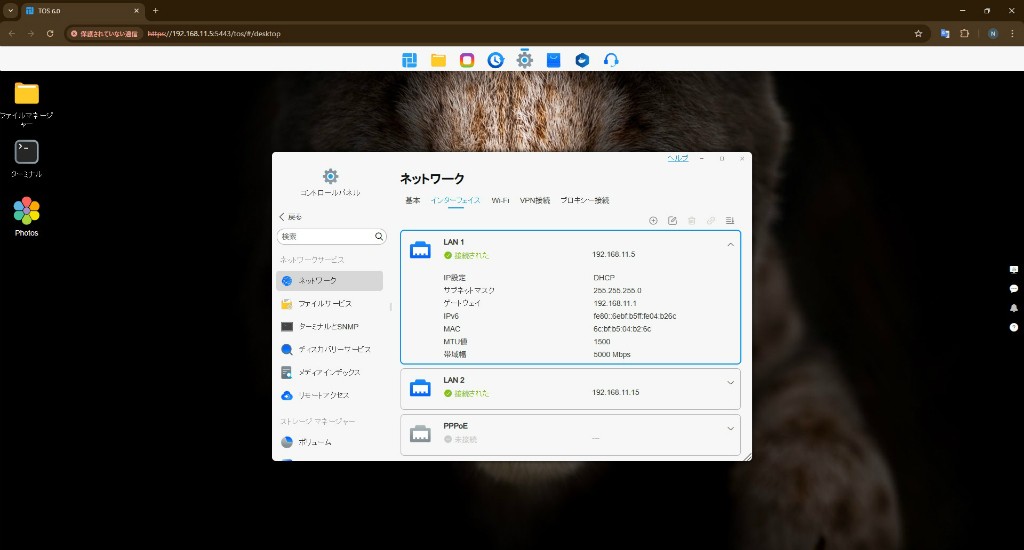Click the subnet mask 255.255.255.0

pos(617,291)
